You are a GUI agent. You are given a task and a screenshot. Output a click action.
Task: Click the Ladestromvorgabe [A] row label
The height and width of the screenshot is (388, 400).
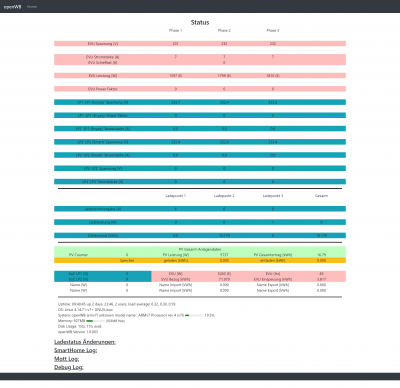click(x=103, y=209)
